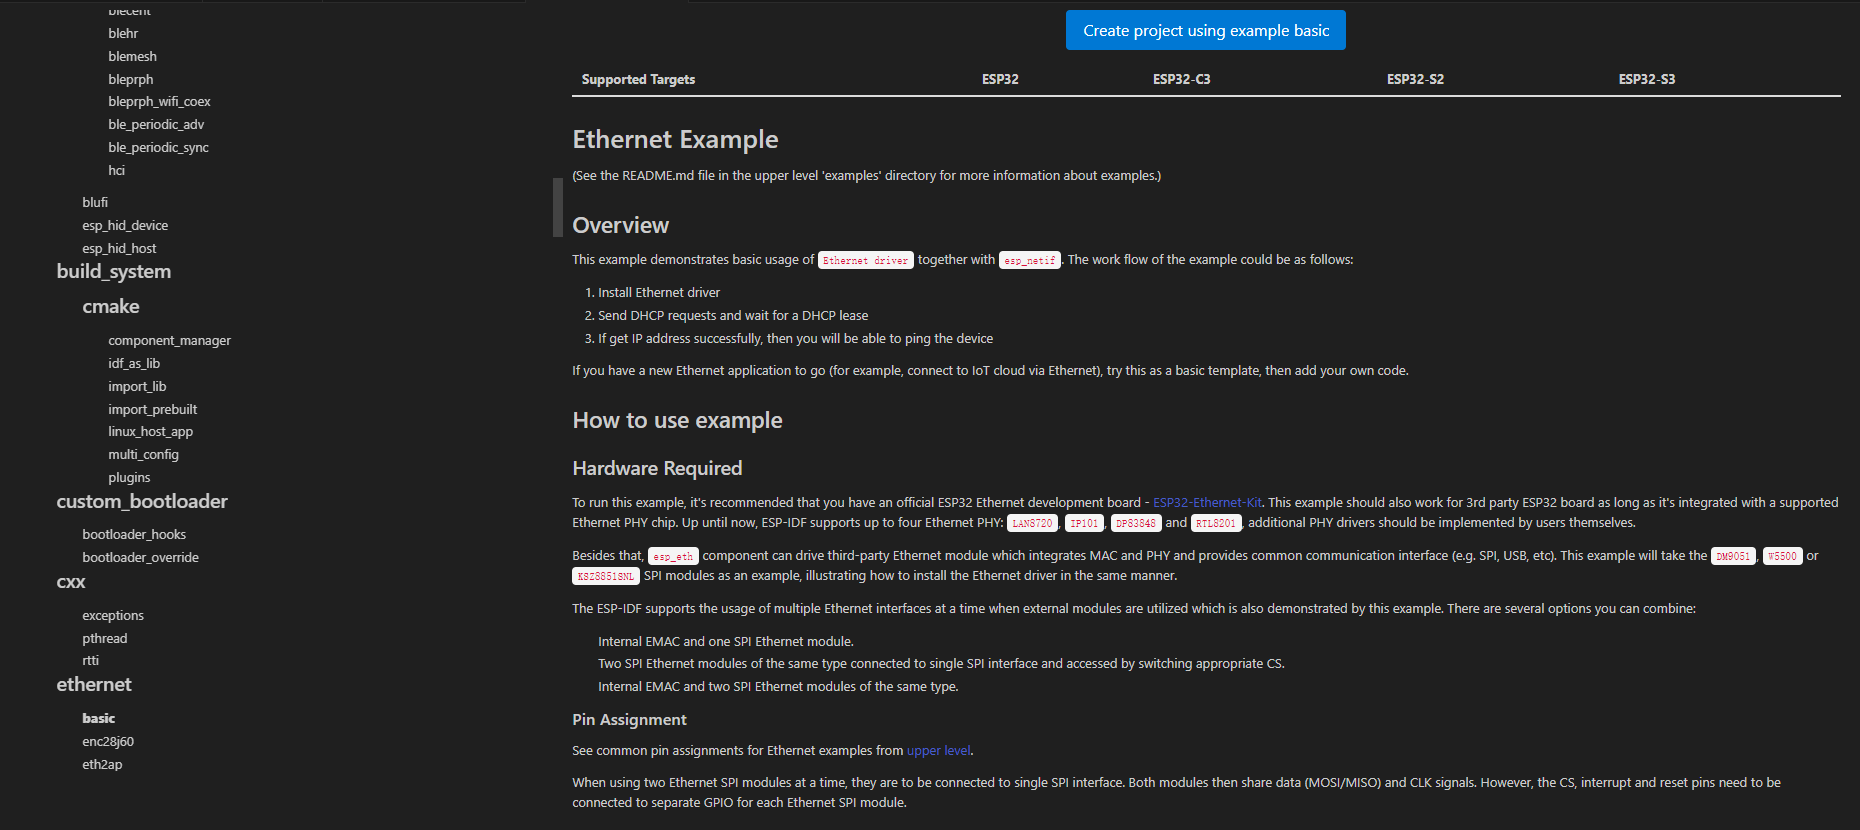The width and height of the screenshot is (1860, 830).
Task: Open exceptions example
Action: (x=113, y=616)
